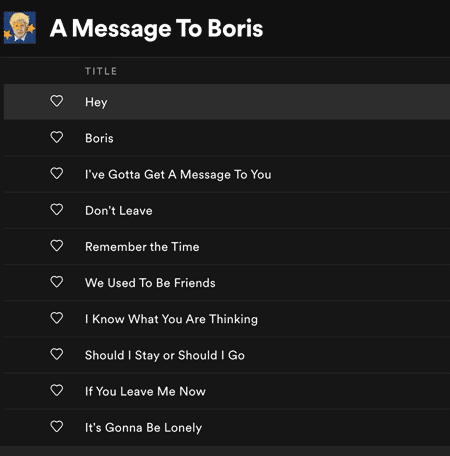Favorite "I Know What You Are Thinking" heart
The image size is (450, 456).
[x=57, y=318]
